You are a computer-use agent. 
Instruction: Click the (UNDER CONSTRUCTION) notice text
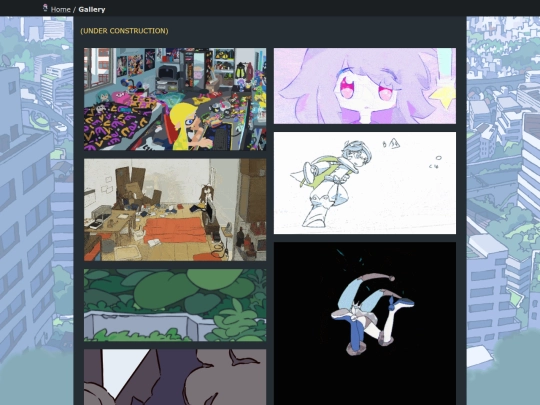pyautogui.click(x=124, y=31)
